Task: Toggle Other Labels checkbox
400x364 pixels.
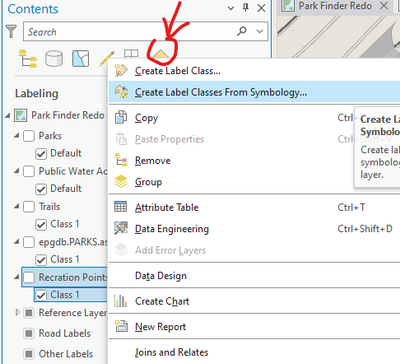Action: (29, 354)
